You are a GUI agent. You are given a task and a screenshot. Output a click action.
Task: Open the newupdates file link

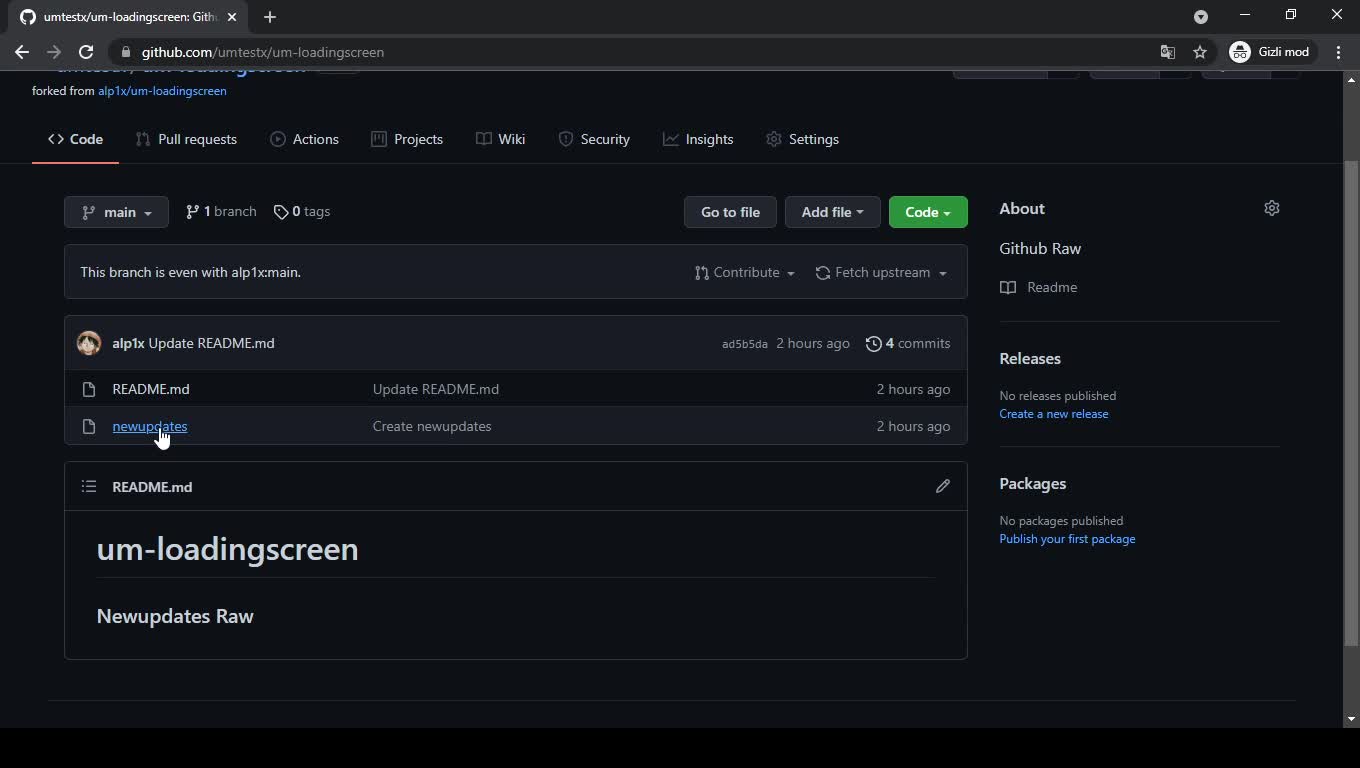[149, 426]
